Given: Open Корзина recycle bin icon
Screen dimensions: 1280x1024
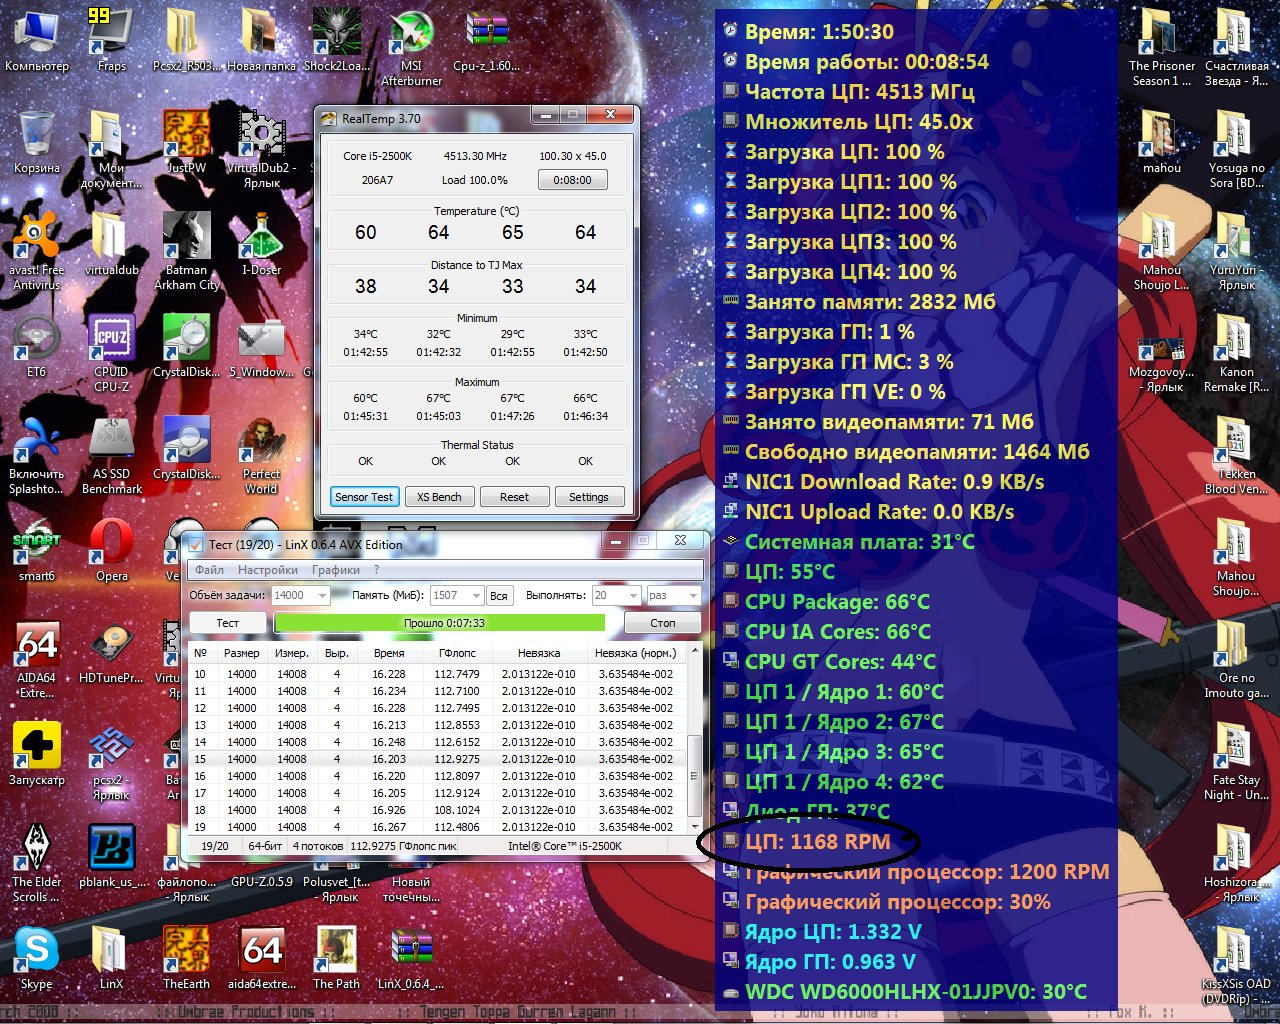Looking at the screenshot, I should pyautogui.click(x=37, y=142).
